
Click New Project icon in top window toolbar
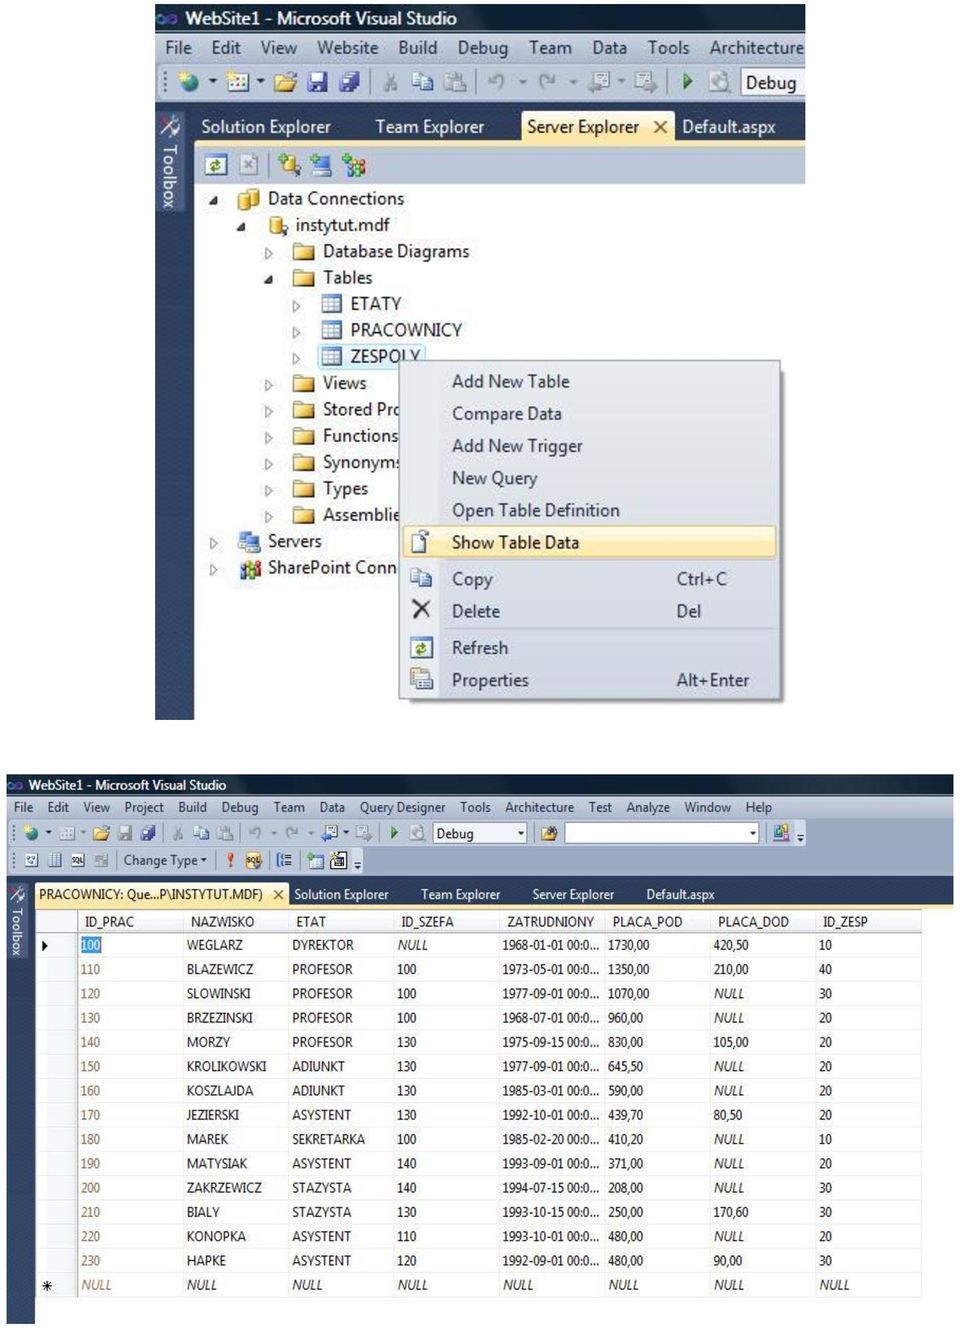click(189, 82)
